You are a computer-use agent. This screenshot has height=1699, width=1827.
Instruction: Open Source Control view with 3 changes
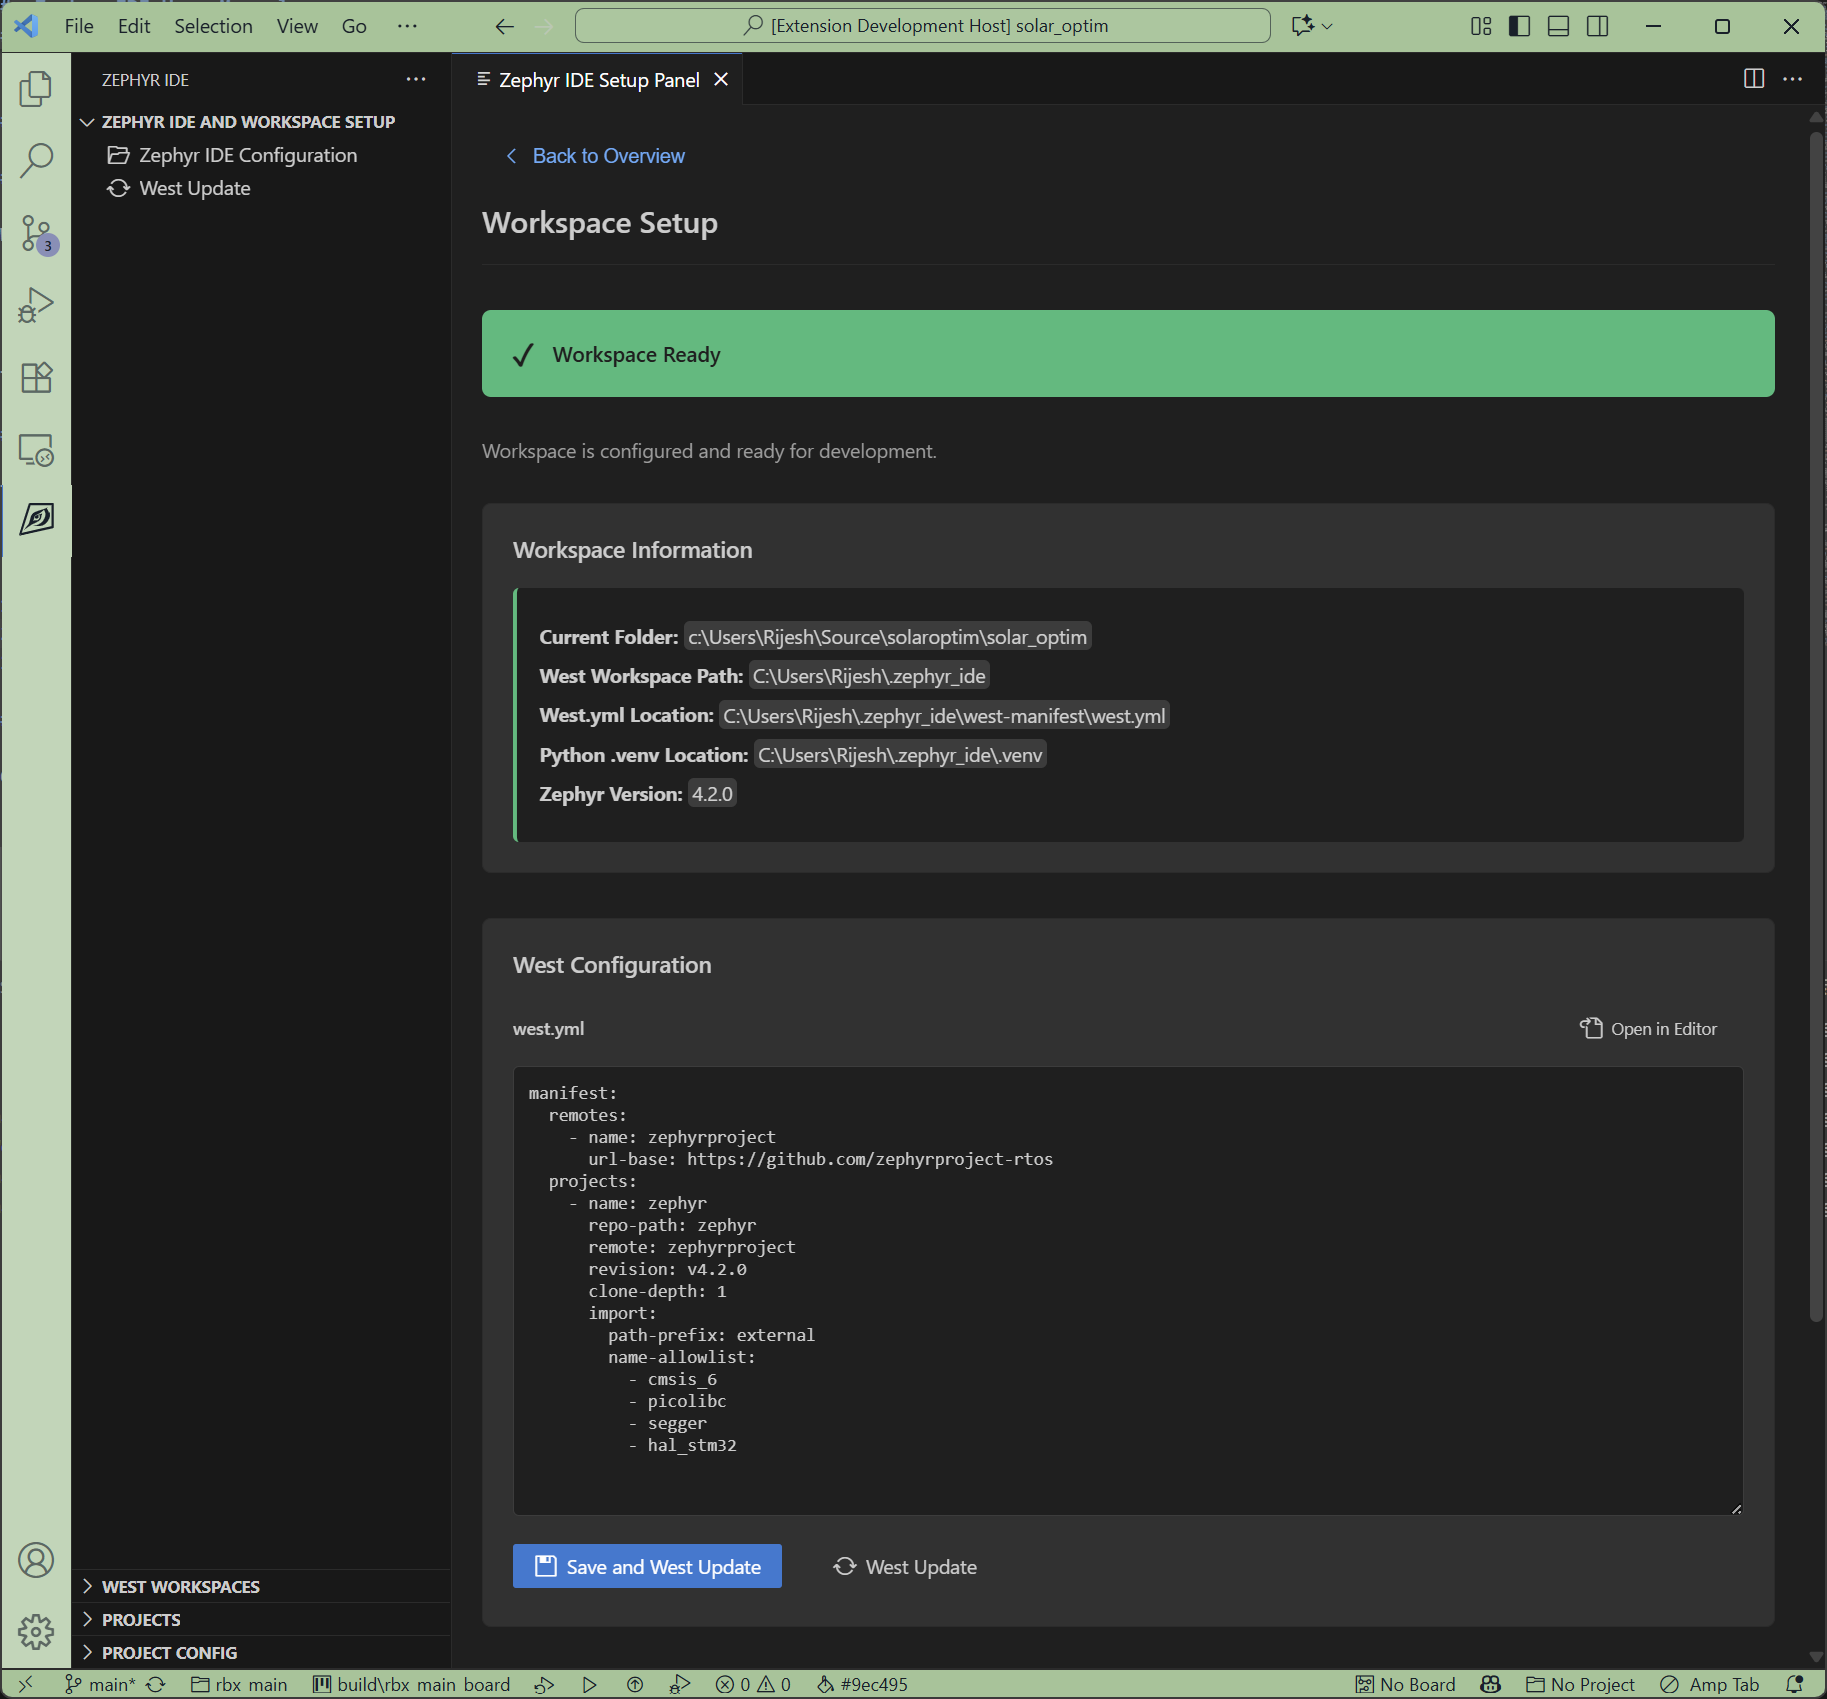point(36,233)
